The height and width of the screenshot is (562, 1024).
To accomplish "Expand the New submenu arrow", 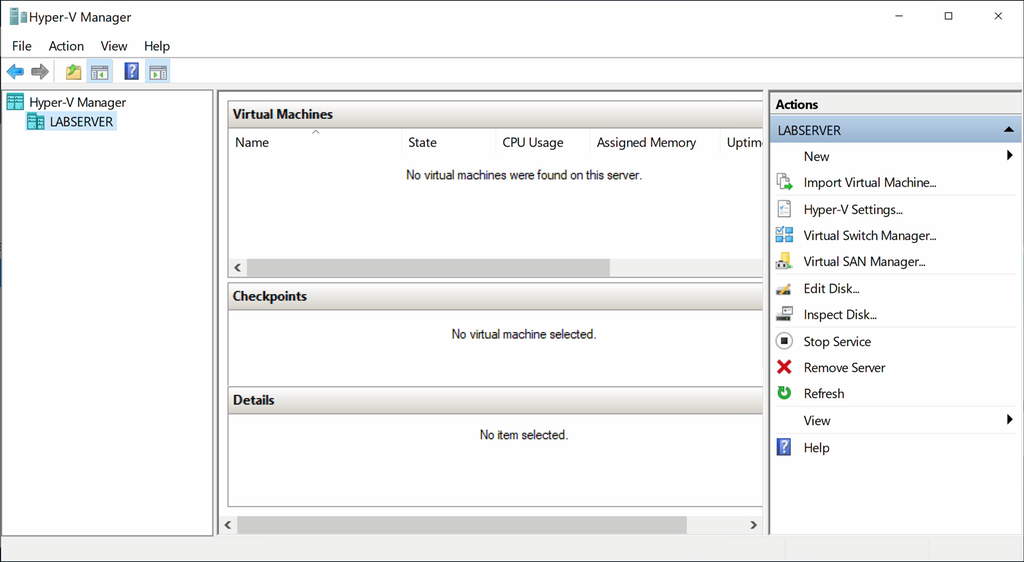I will click(x=1010, y=155).
